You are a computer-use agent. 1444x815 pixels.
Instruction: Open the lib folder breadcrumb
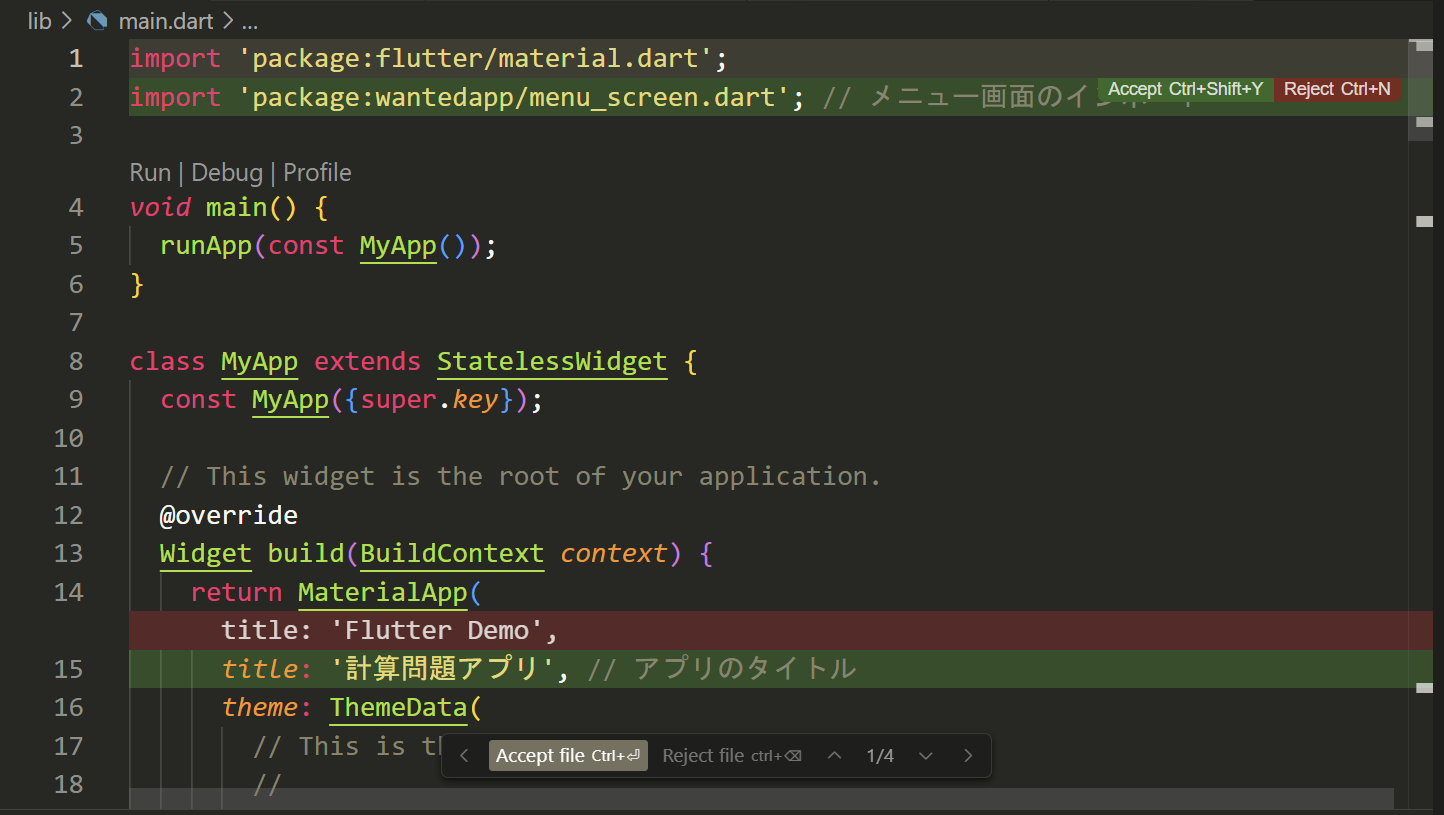point(40,21)
